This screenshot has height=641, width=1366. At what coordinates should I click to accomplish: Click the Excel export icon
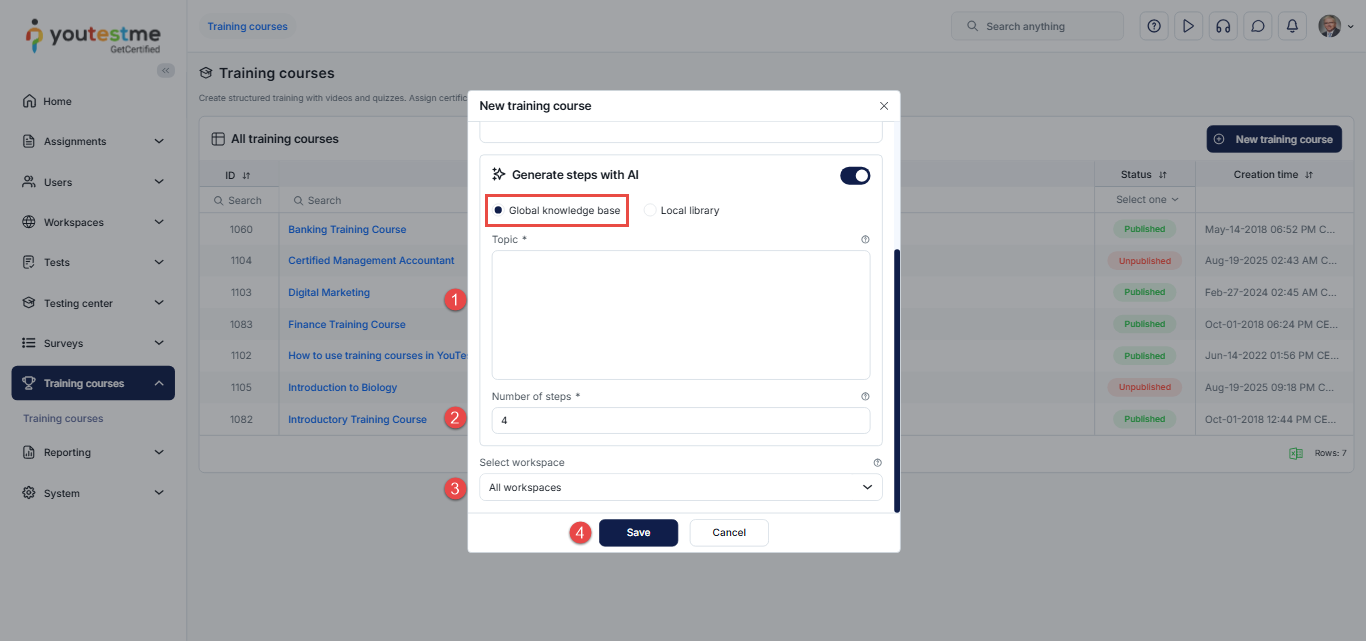[x=1296, y=453]
